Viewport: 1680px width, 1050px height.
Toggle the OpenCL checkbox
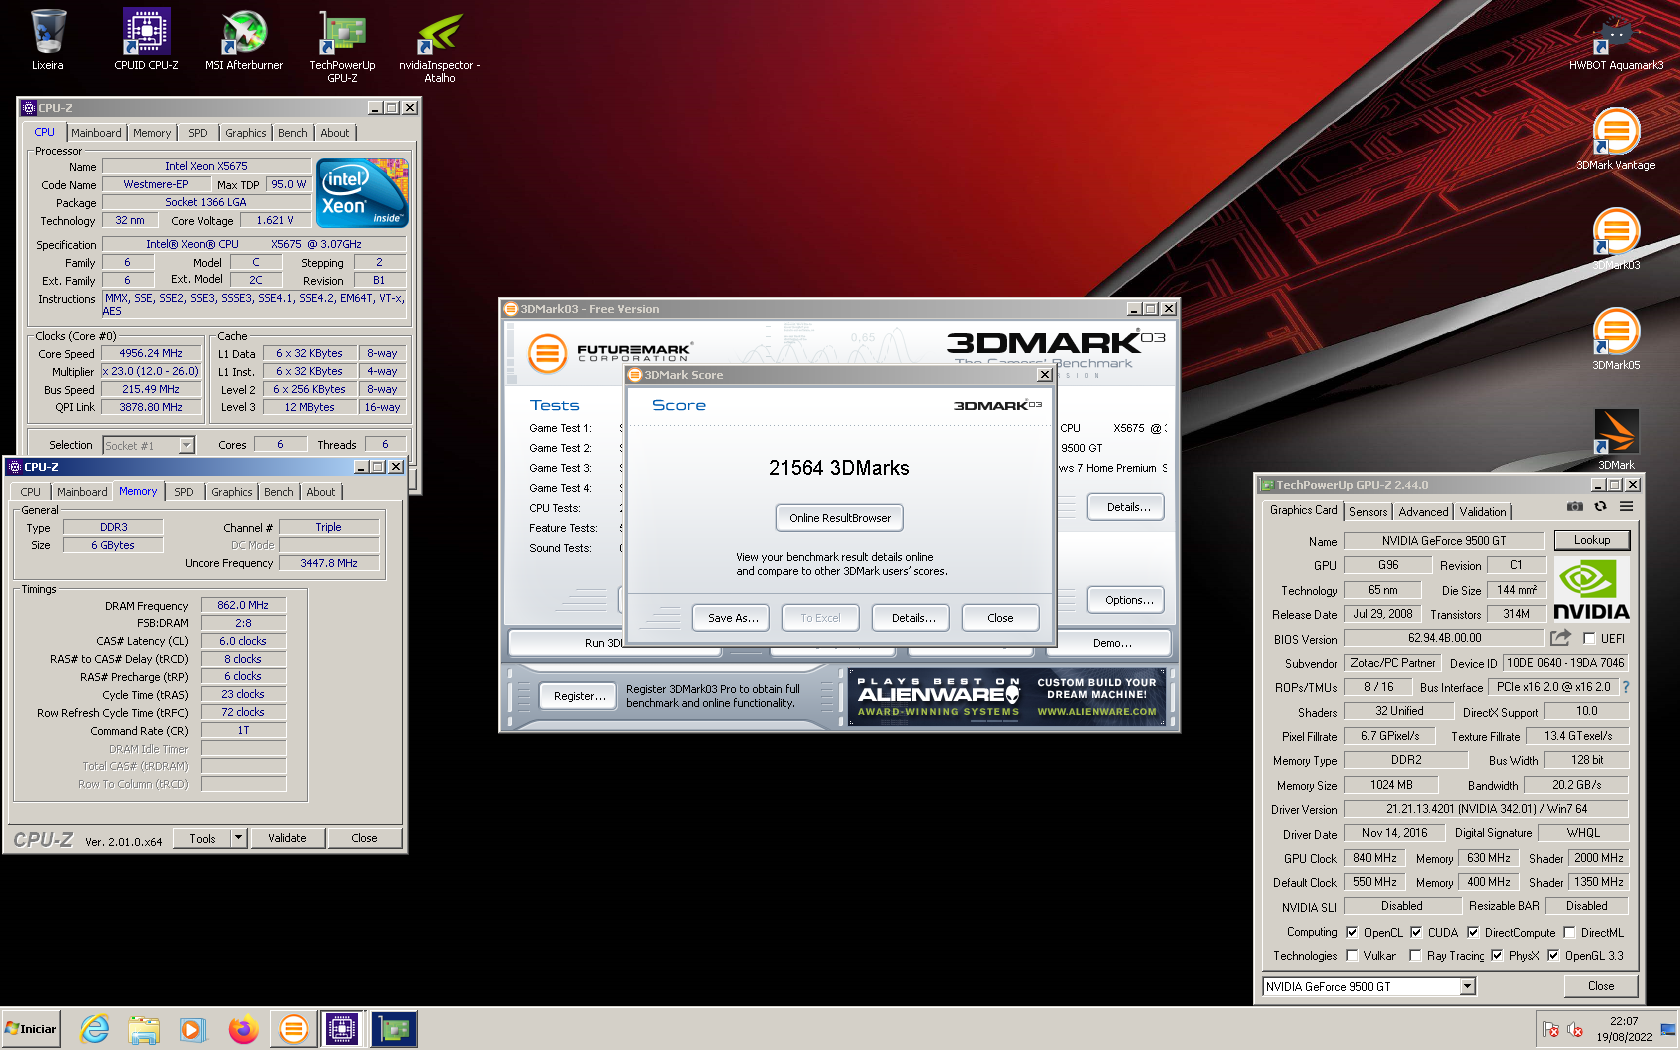[1352, 932]
